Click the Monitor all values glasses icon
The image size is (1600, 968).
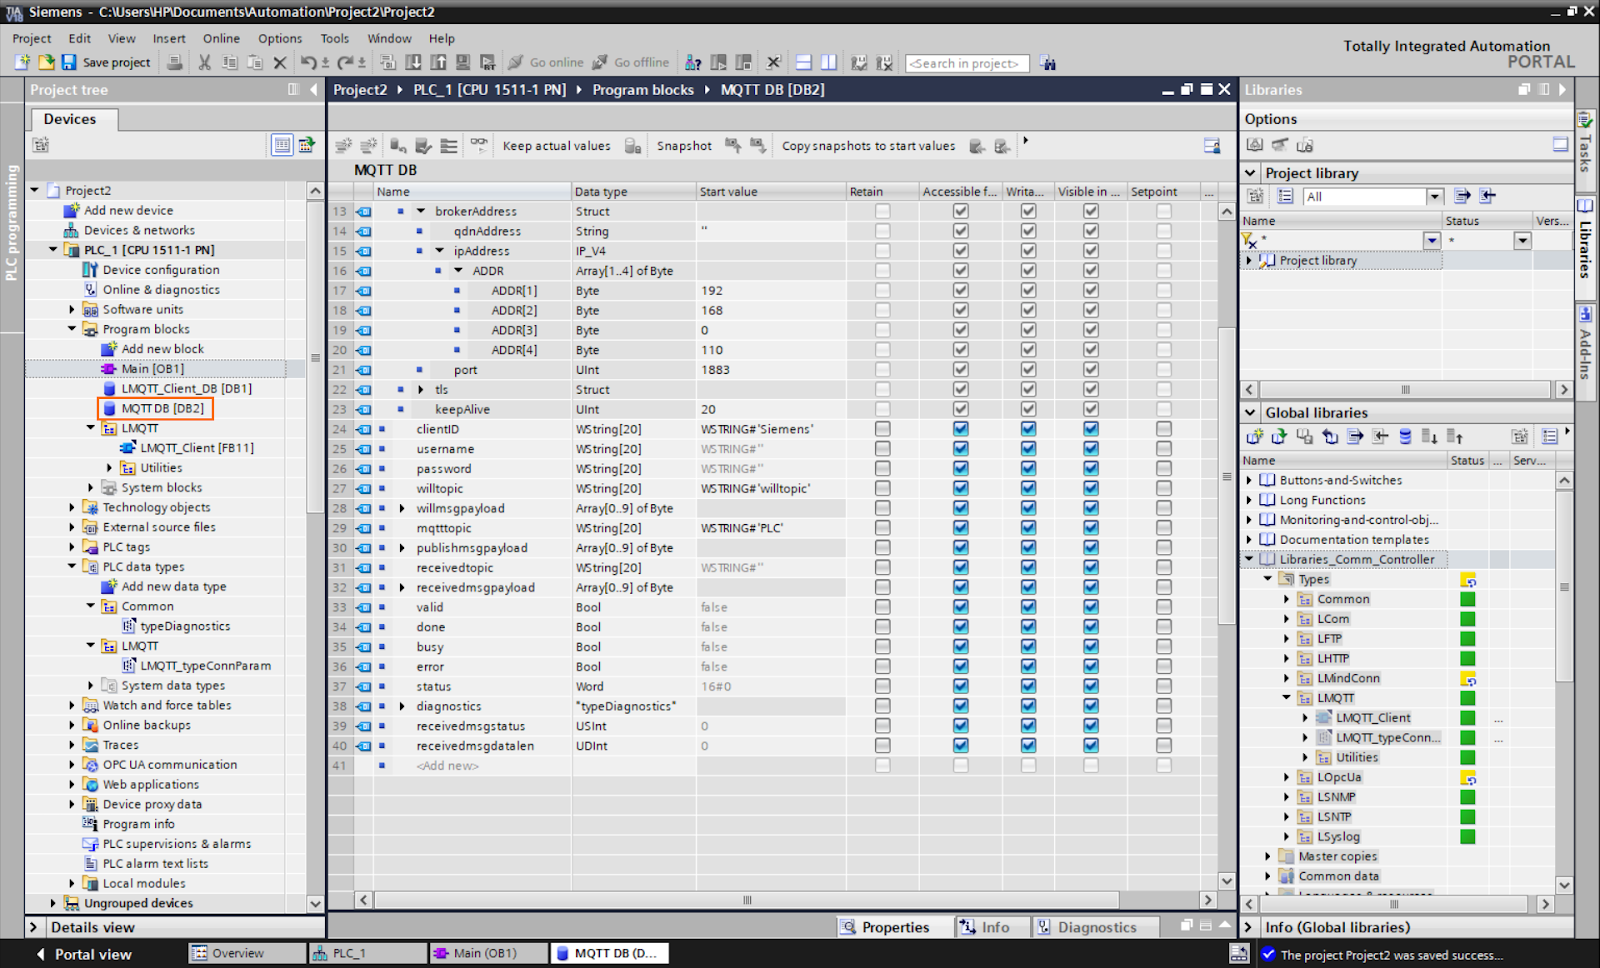[479, 145]
